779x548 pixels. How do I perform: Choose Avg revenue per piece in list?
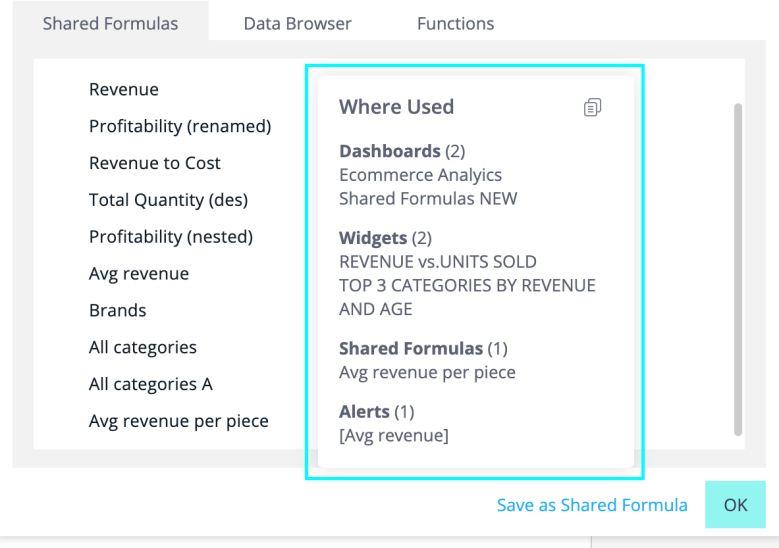[x=179, y=421]
